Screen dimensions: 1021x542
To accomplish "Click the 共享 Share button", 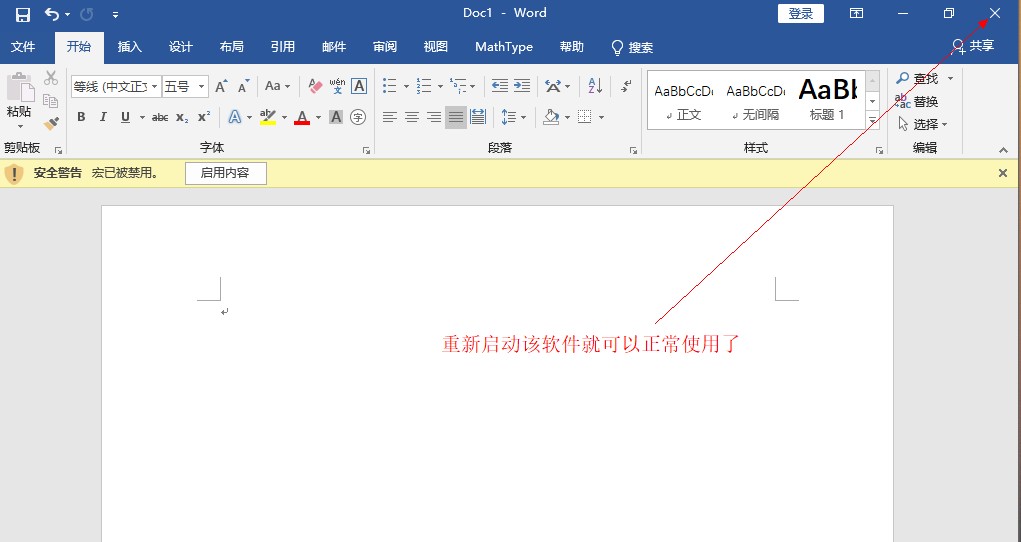I will 973,46.
